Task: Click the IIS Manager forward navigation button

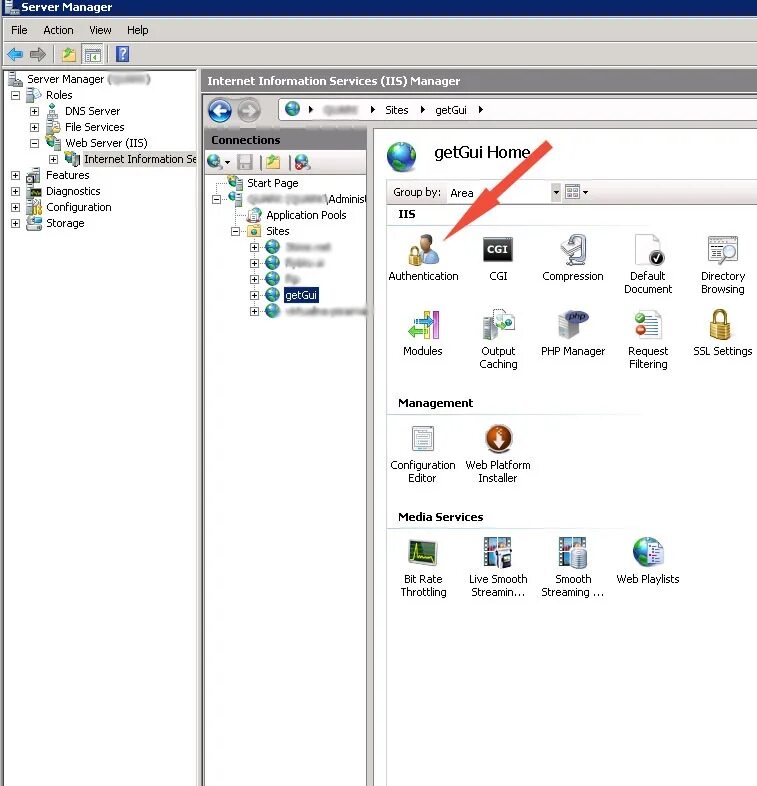Action: (249, 111)
